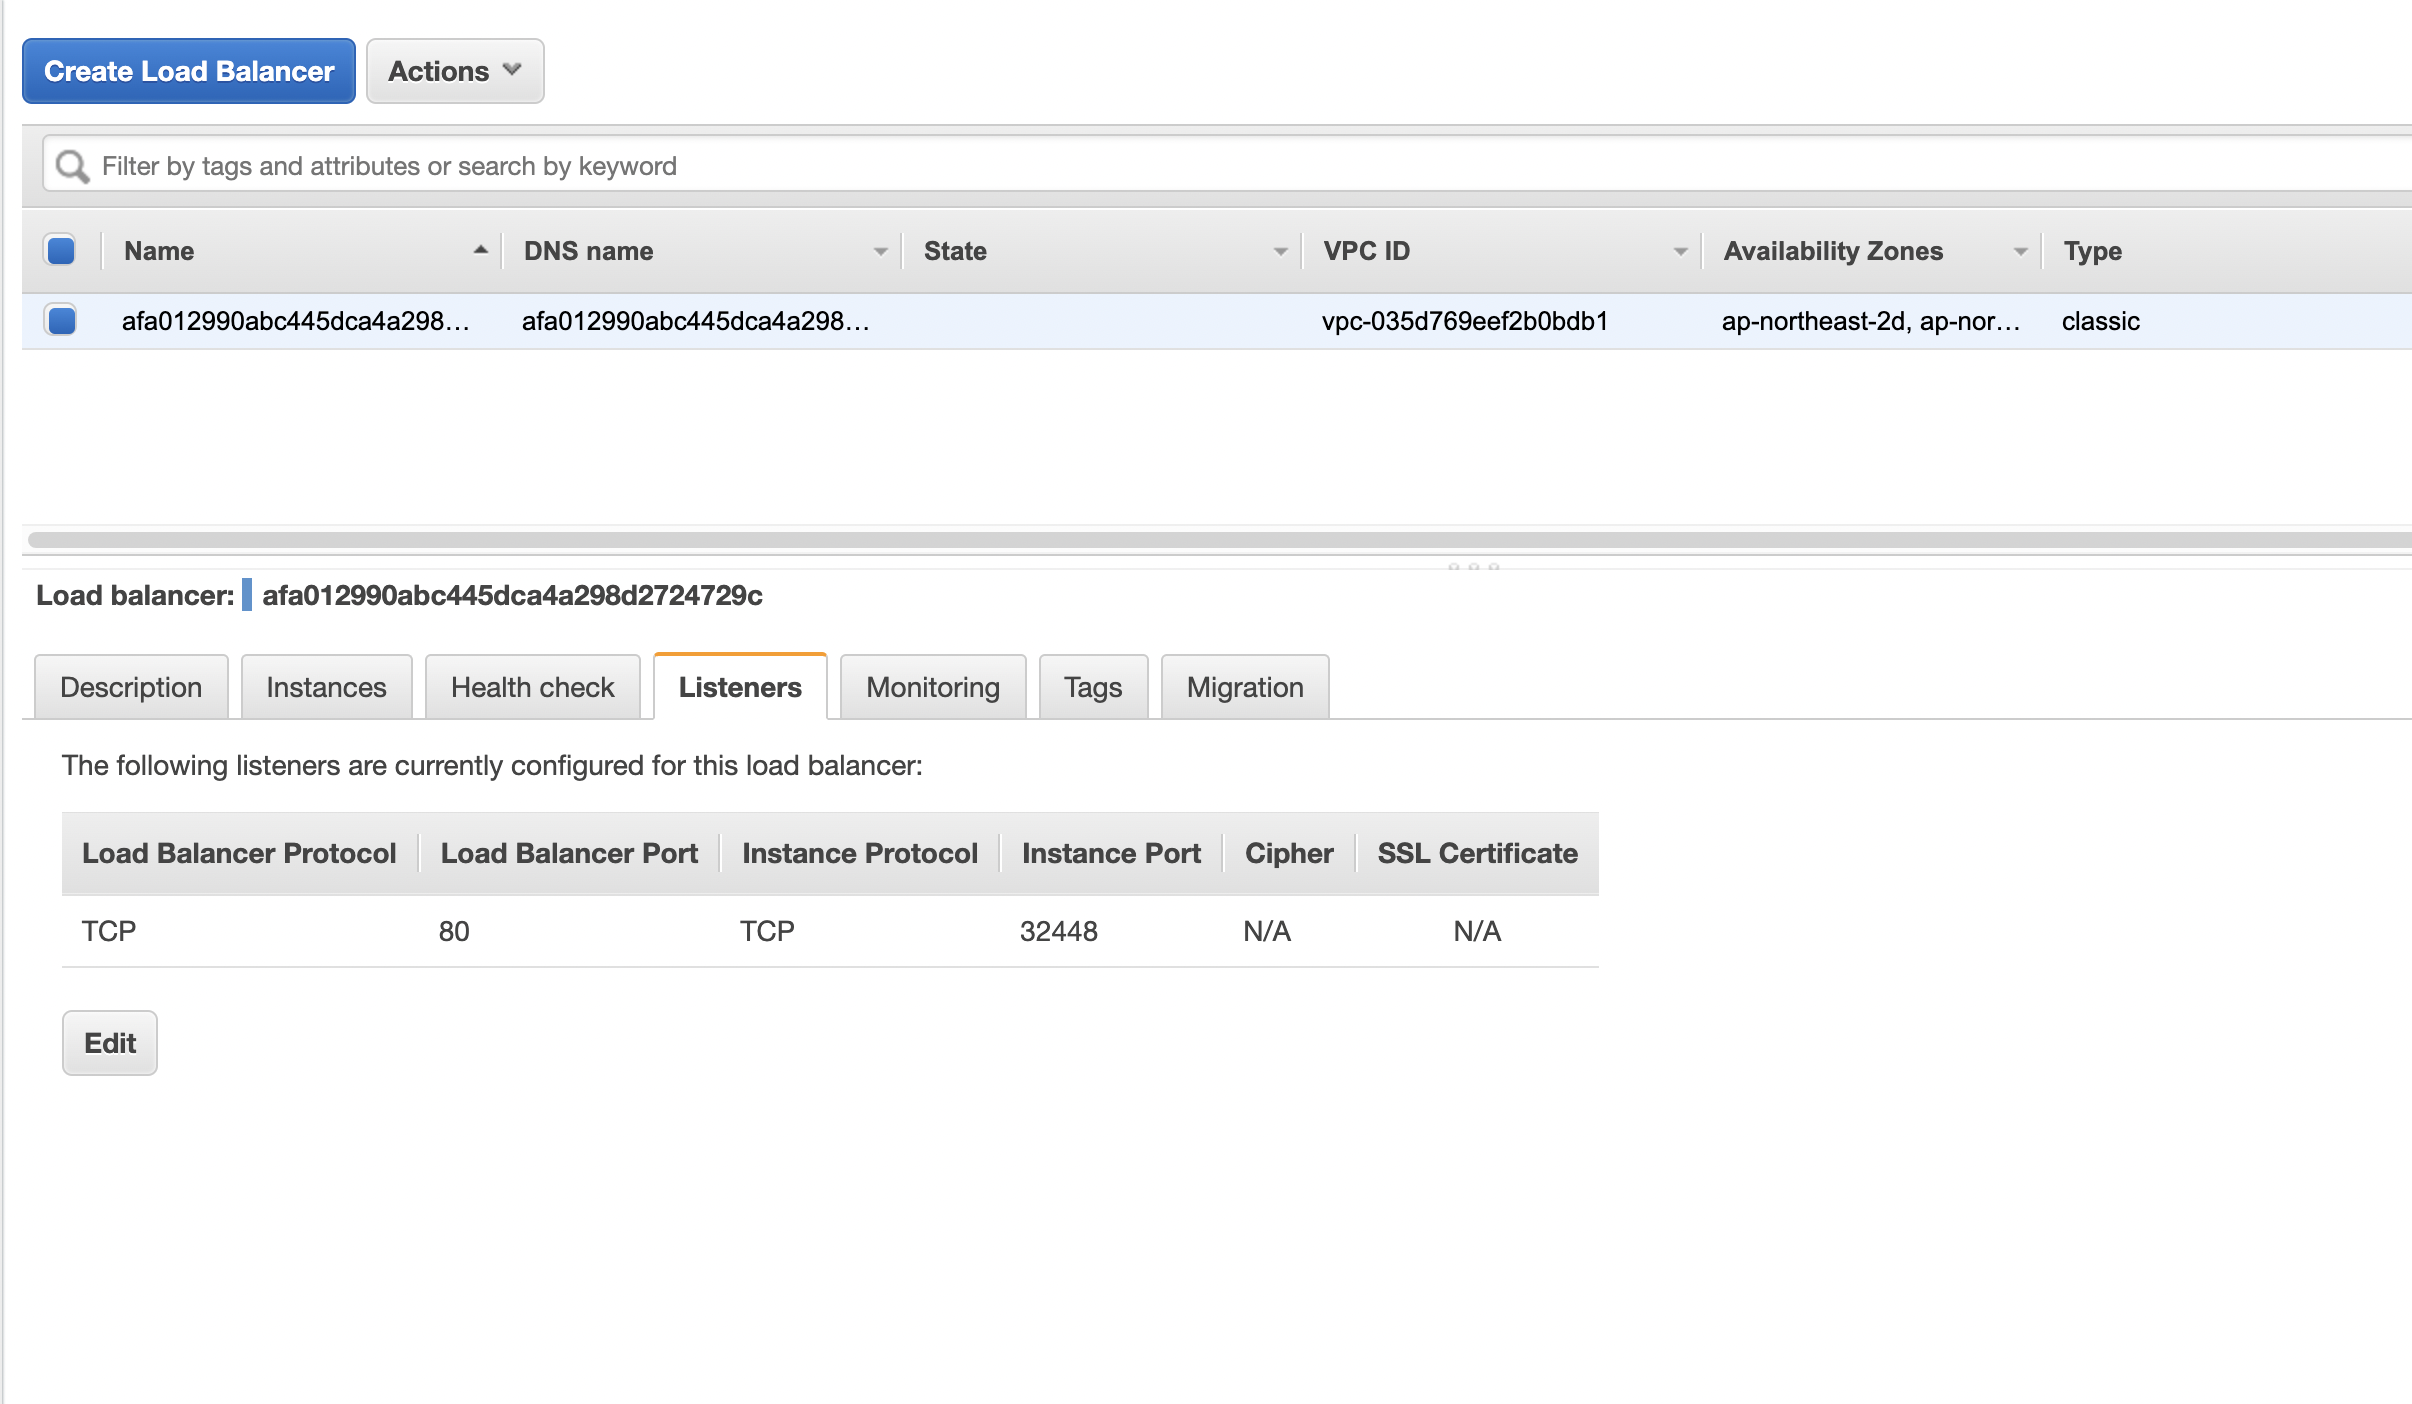The width and height of the screenshot is (2412, 1404).
Task: Open the Instances tab
Action: tap(326, 687)
